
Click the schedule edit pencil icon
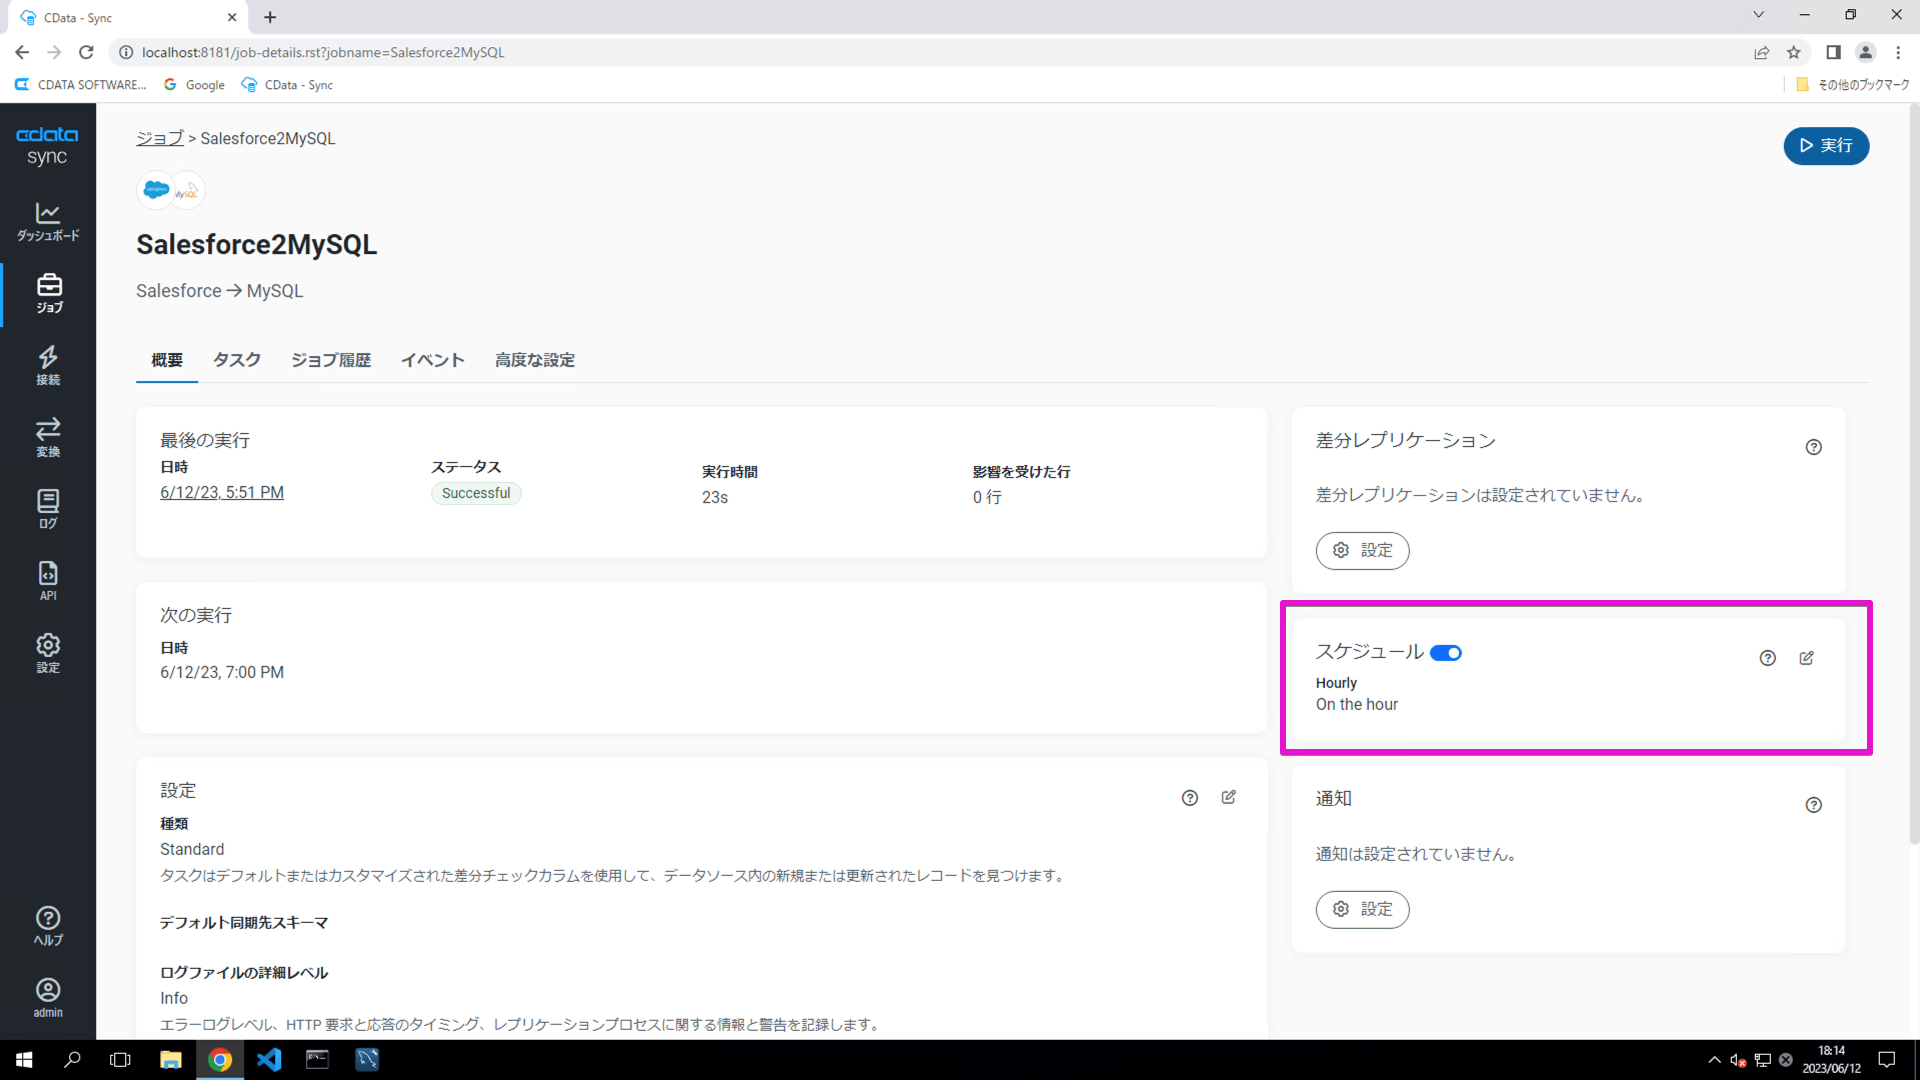1806,658
